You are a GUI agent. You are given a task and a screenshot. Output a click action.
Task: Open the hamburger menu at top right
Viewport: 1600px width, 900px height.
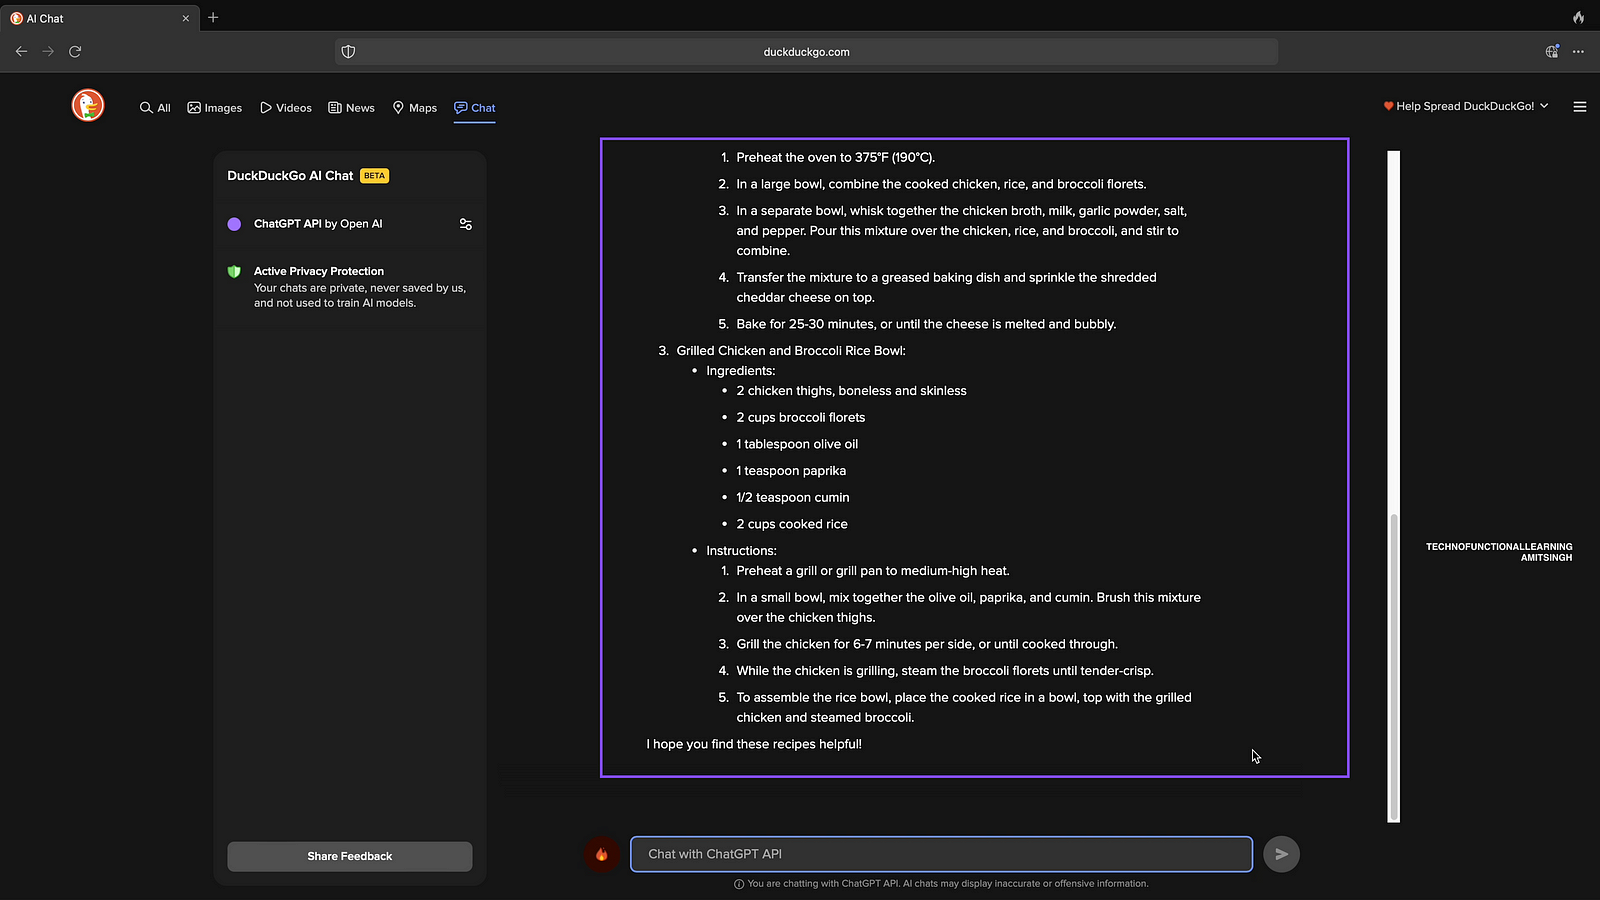pyautogui.click(x=1580, y=107)
